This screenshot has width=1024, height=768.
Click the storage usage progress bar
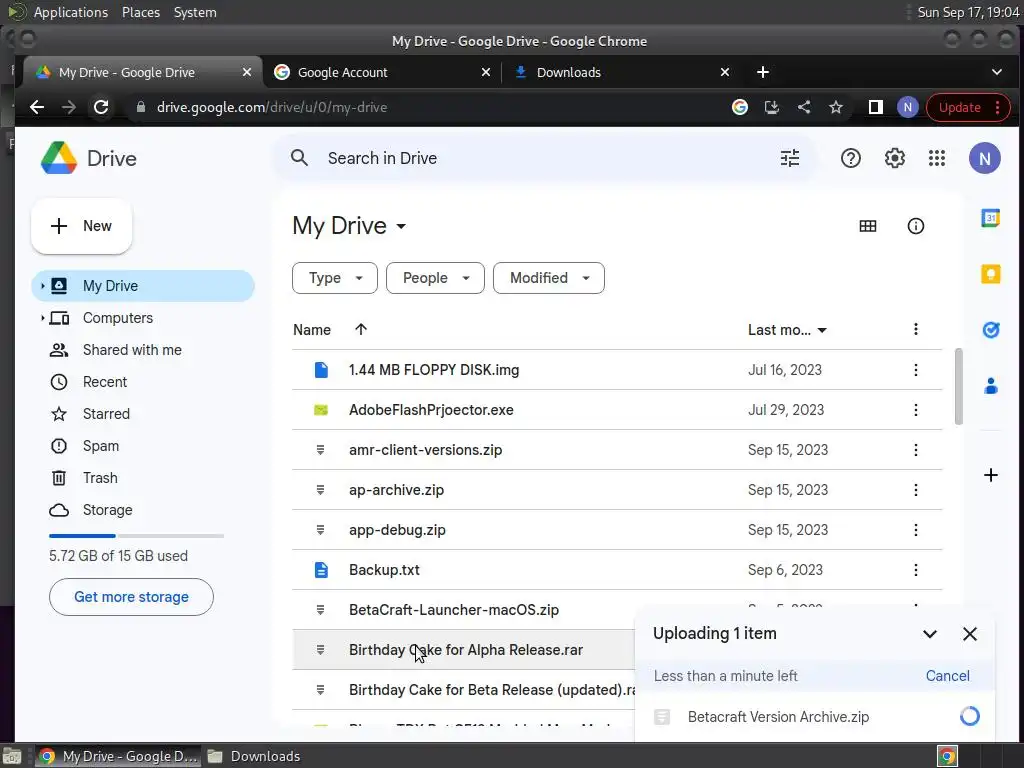[x=136, y=536]
